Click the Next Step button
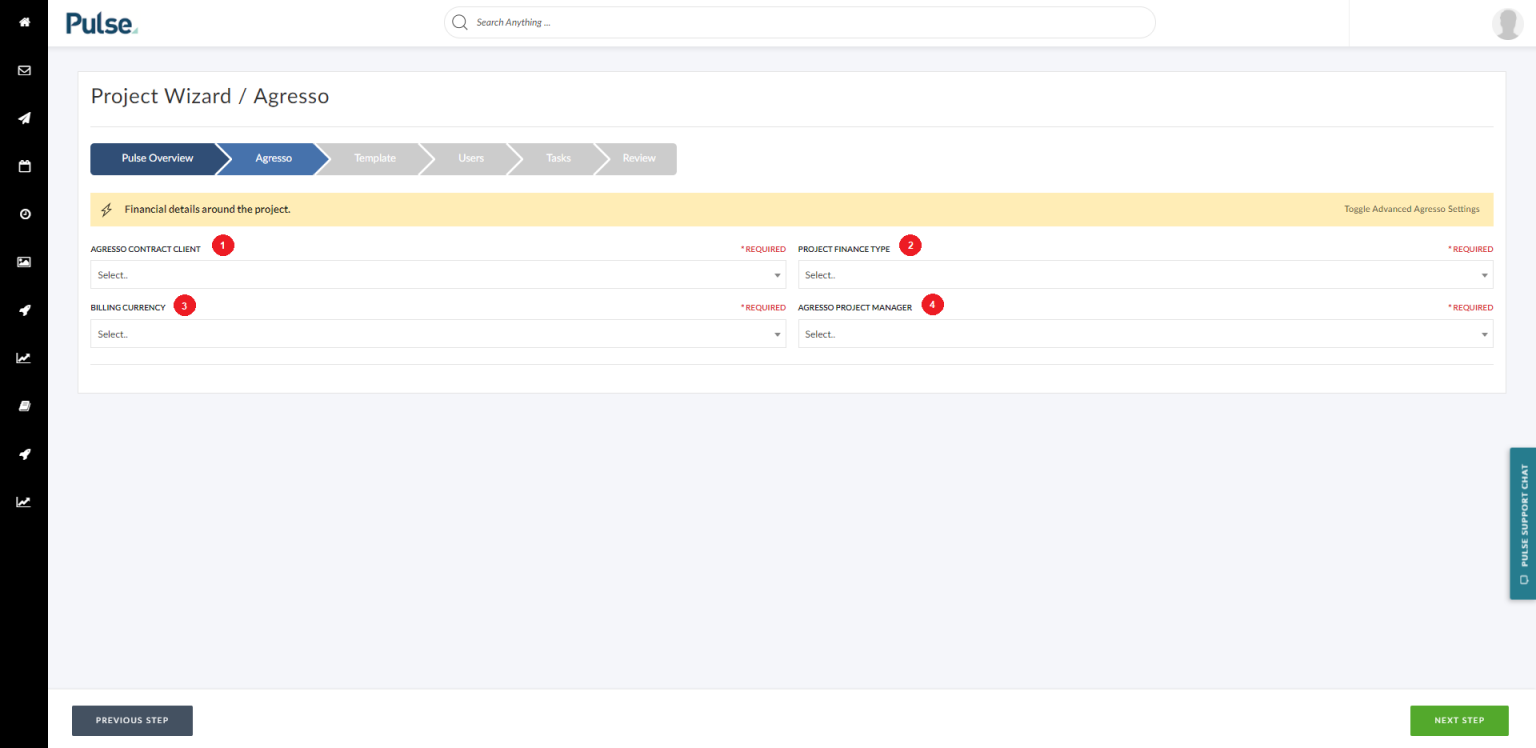Image resolution: width=1536 pixels, height=748 pixels. pyautogui.click(x=1459, y=720)
